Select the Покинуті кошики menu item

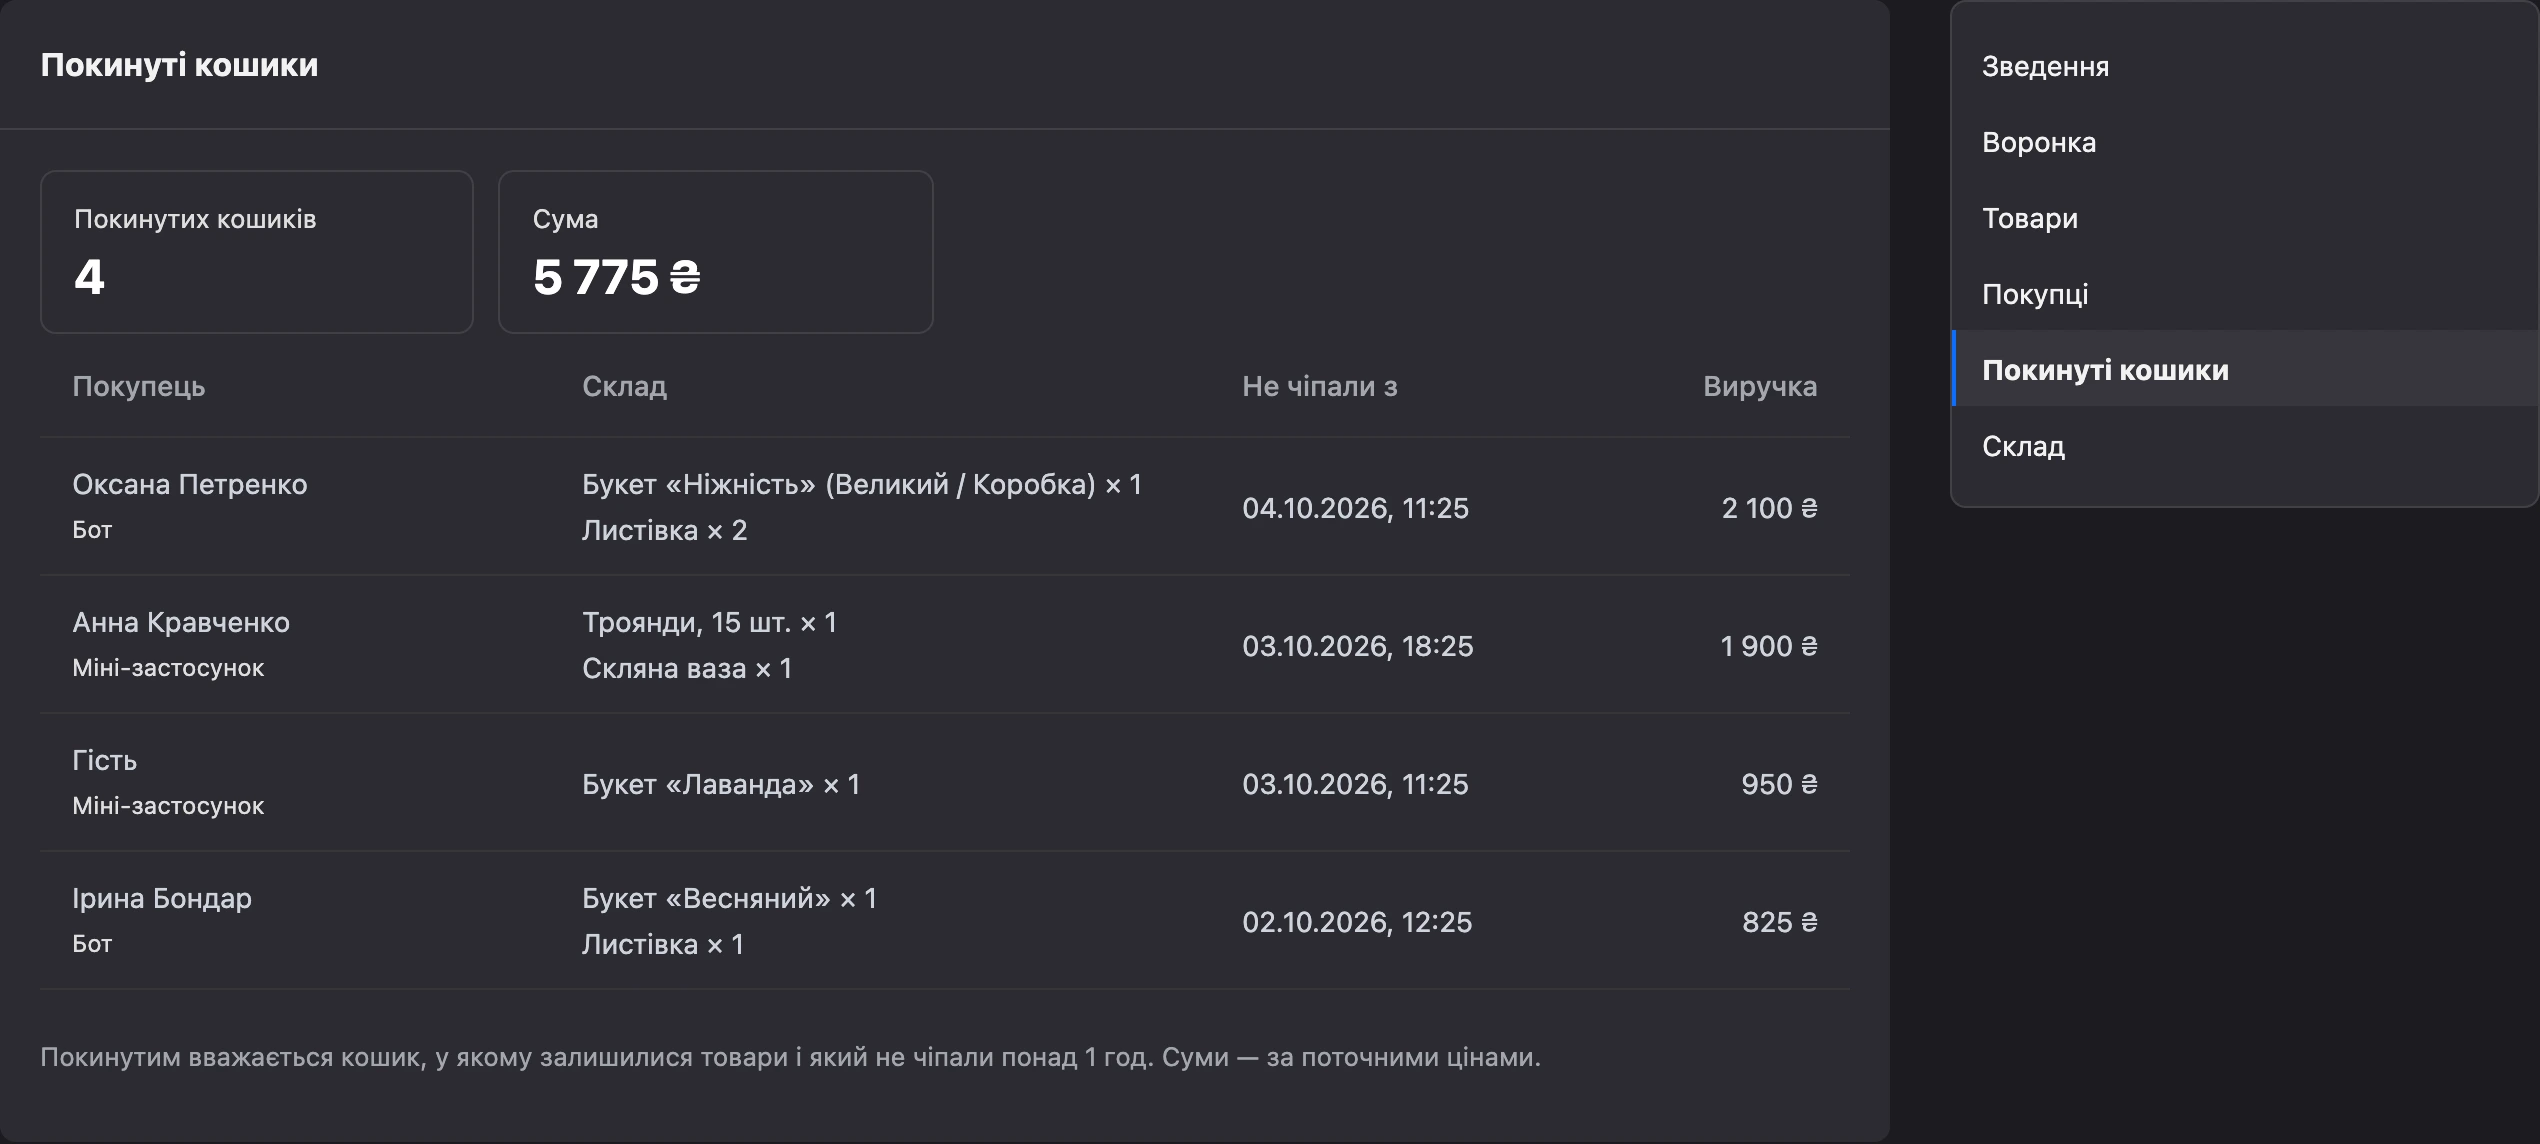click(2245, 370)
